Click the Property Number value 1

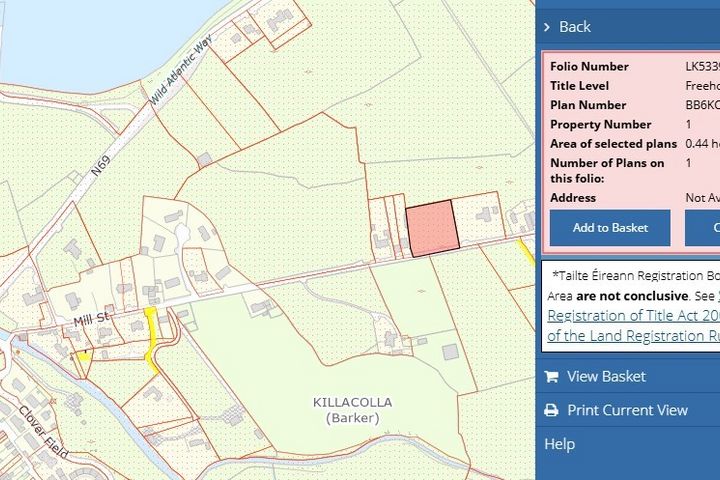pos(688,124)
